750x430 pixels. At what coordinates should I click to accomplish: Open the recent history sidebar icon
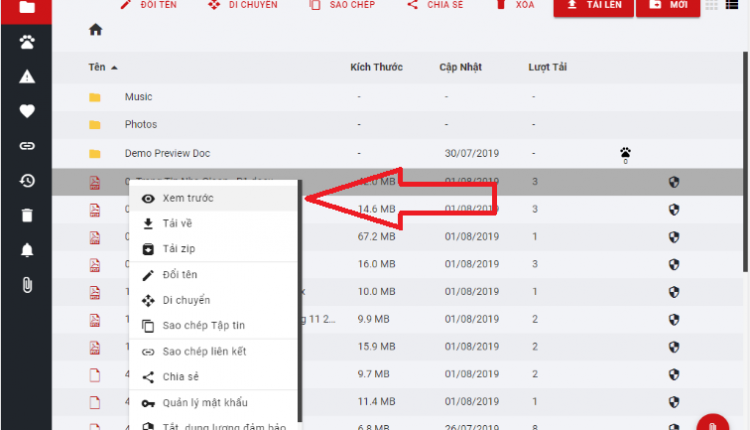[27, 181]
